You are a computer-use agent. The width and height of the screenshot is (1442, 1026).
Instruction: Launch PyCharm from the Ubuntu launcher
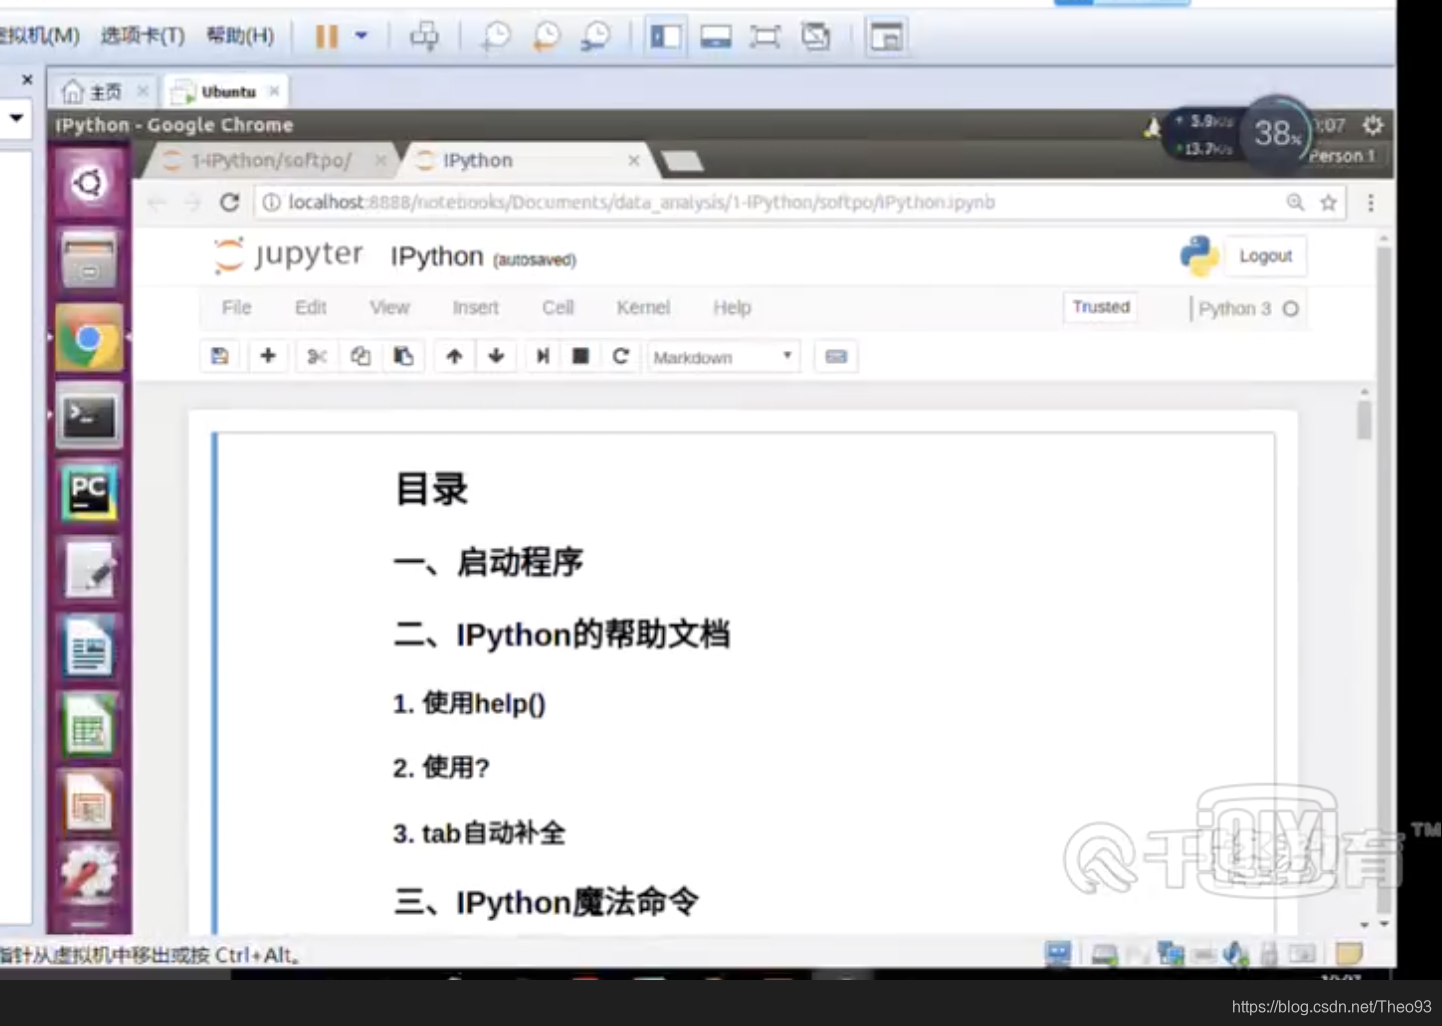point(89,493)
